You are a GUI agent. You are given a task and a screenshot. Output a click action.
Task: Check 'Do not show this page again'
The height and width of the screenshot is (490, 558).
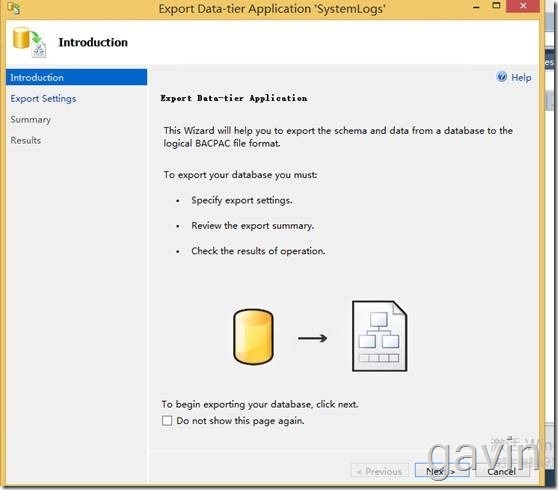tap(167, 421)
